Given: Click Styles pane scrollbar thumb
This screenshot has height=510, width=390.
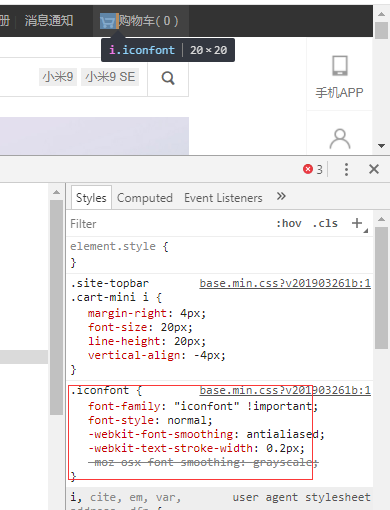Looking at the screenshot, I should coord(381,288).
